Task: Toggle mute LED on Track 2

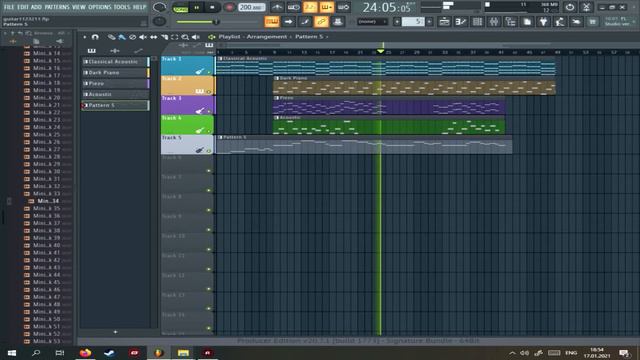Action: 209,92
